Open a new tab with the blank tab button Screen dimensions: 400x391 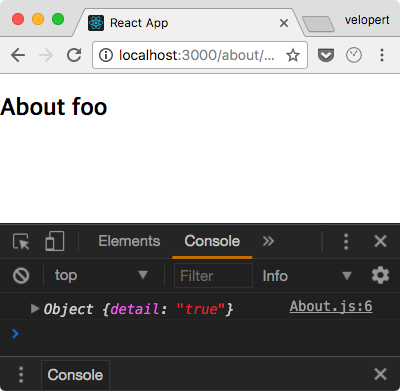click(x=318, y=24)
